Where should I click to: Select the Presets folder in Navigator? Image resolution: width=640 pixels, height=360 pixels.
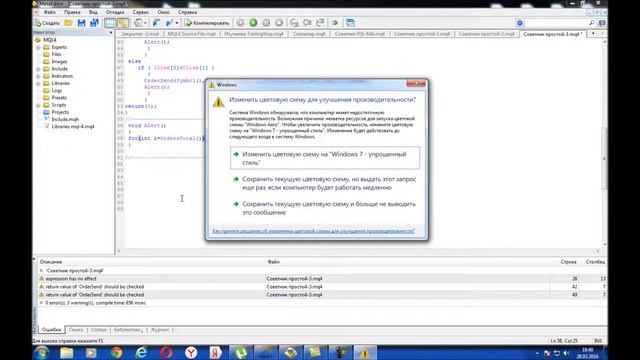pos(59,98)
